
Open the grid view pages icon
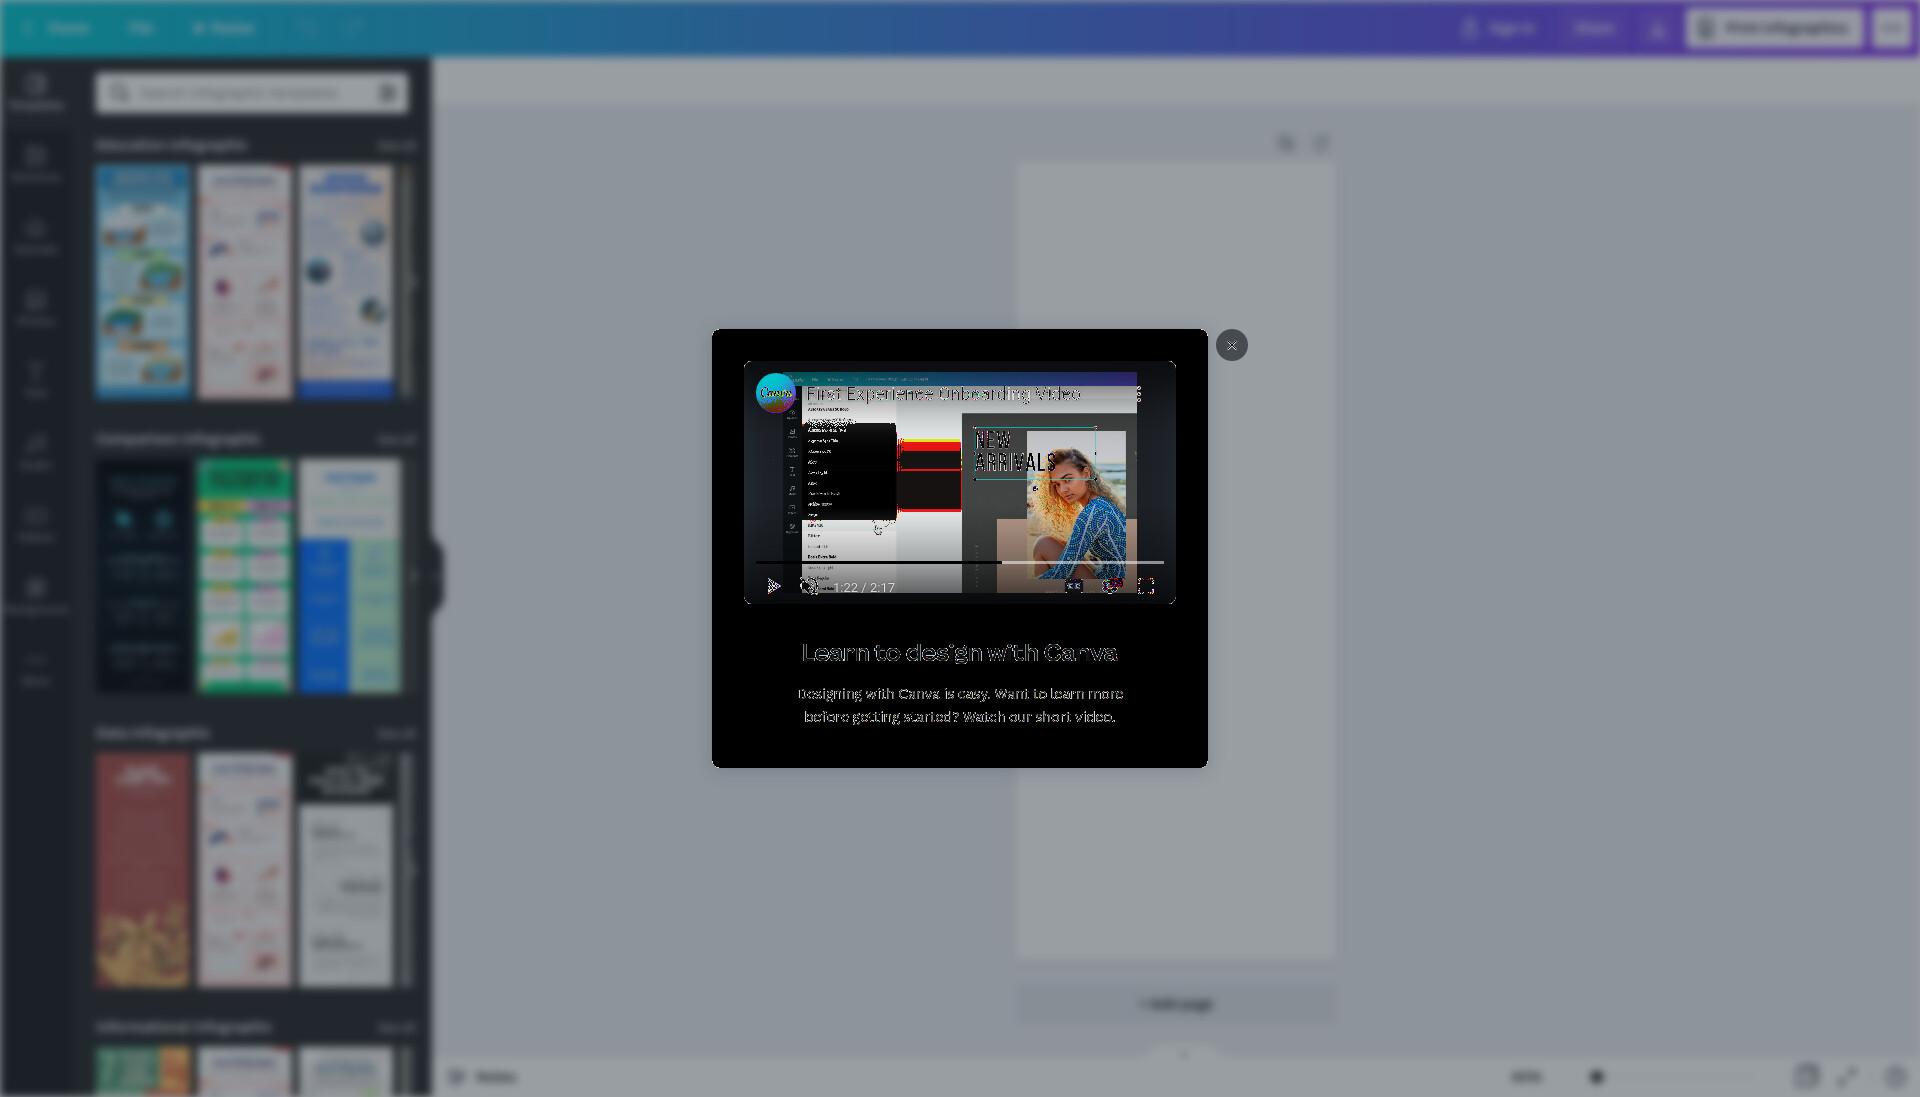pos(1806,1077)
